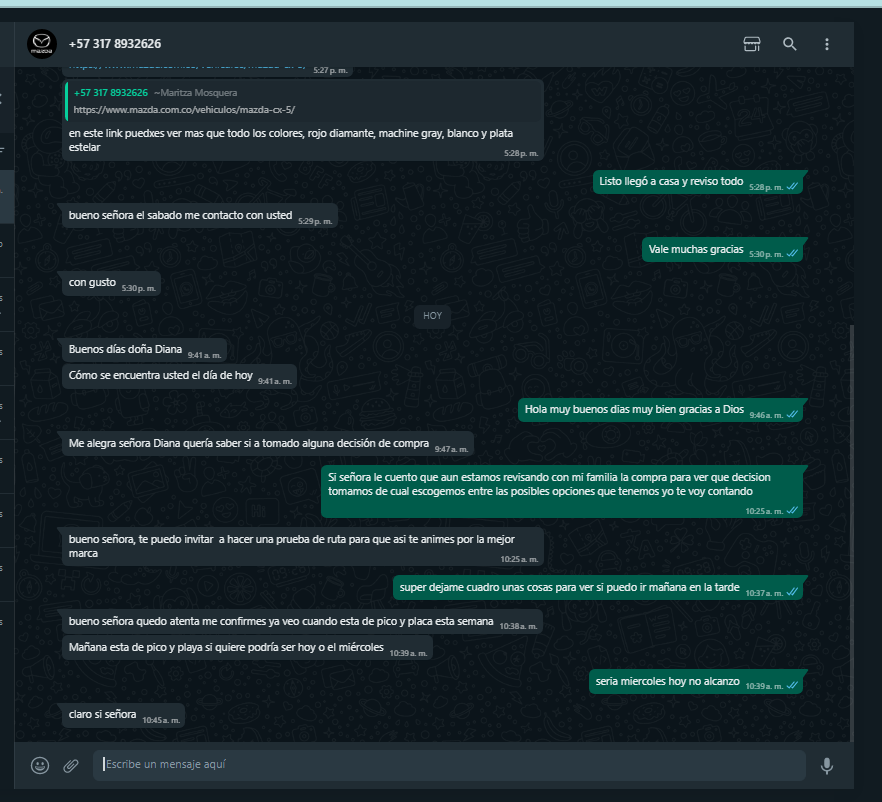The image size is (882, 802).
Task: Select the 'claro si señora' message
Action: (124, 715)
